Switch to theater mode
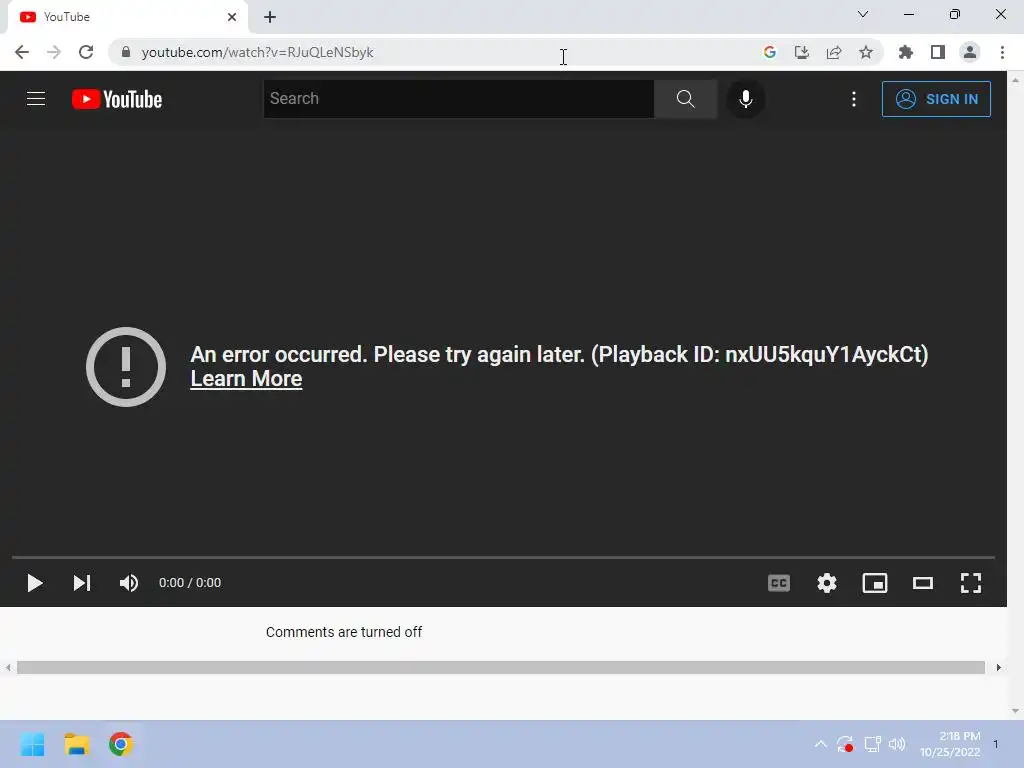The height and width of the screenshot is (768, 1024). [923, 583]
